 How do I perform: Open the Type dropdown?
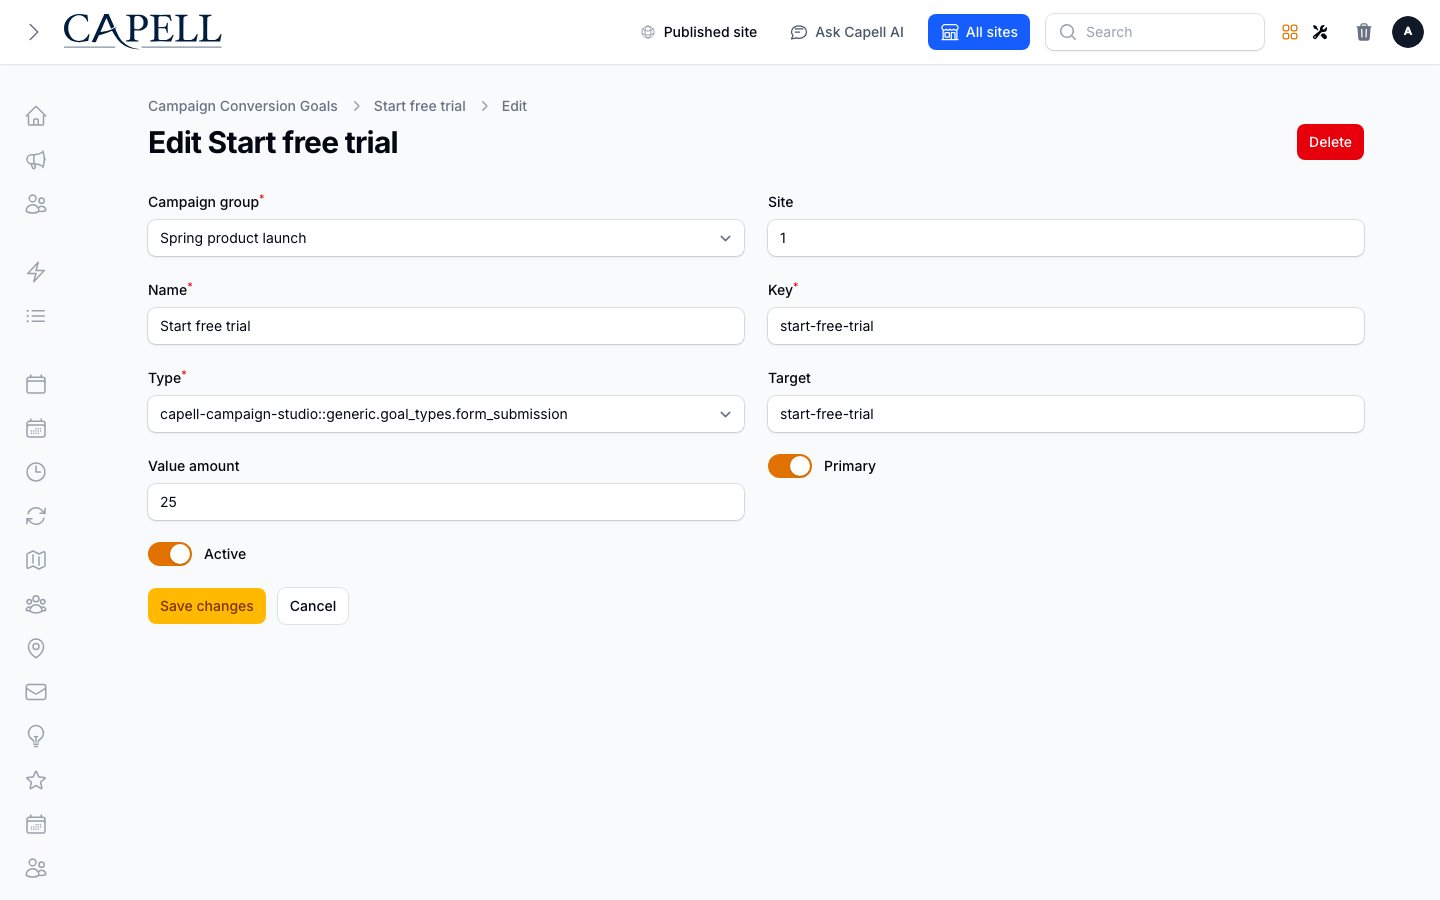(x=446, y=414)
